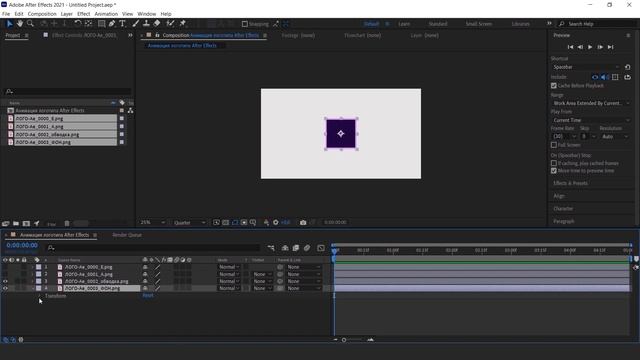Viewport: 640px width, 360px height.
Task: Hide layer 4 with its eye toggle
Action: (x=5, y=288)
